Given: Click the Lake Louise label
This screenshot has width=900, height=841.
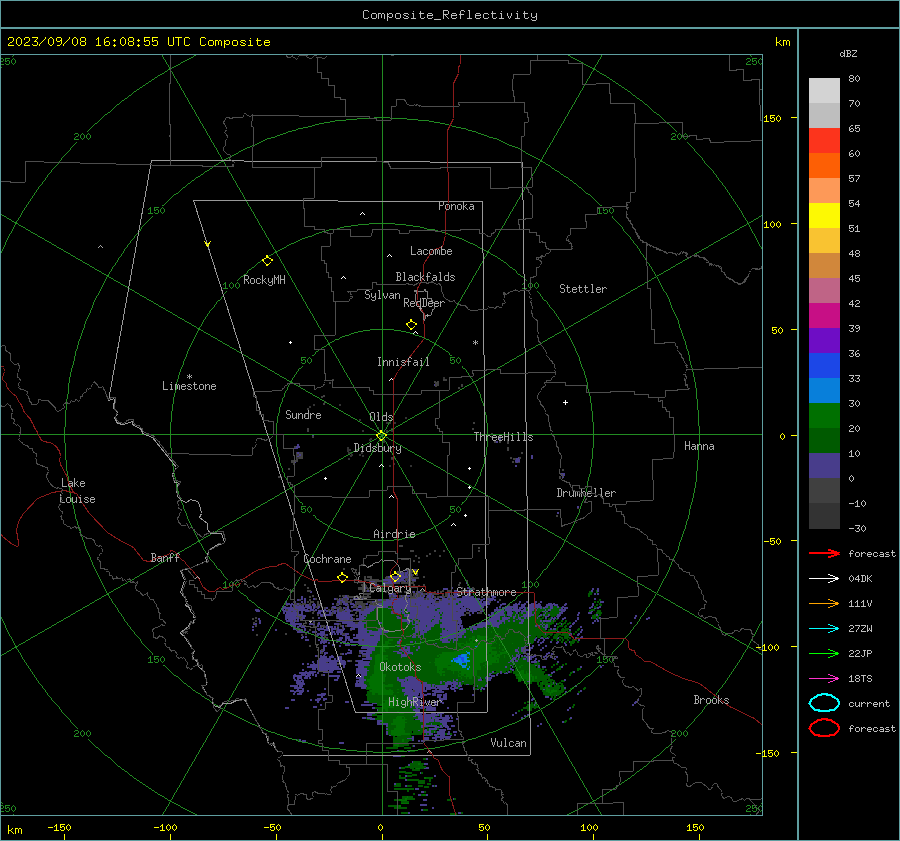Looking at the screenshot, I should tap(77, 491).
